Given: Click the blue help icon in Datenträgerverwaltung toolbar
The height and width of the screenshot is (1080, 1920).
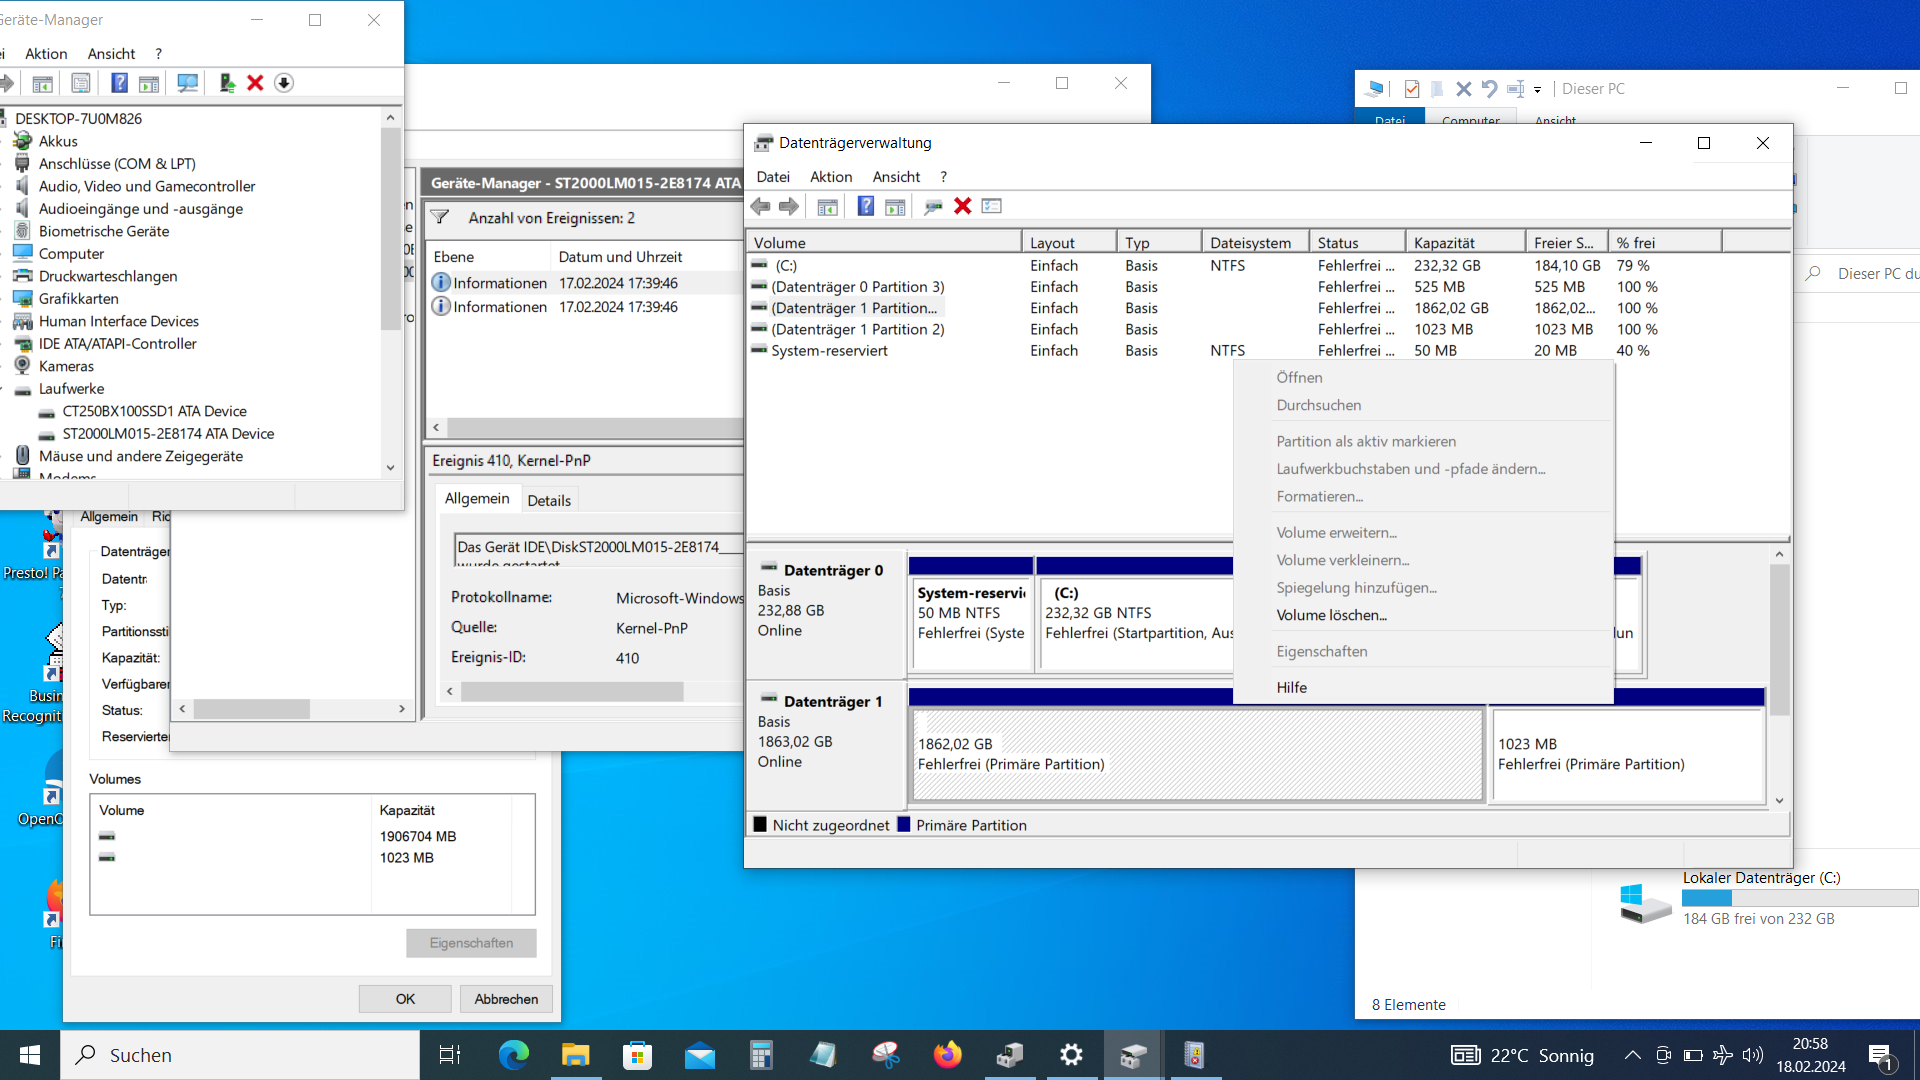Looking at the screenshot, I should pyautogui.click(x=866, y=206).
